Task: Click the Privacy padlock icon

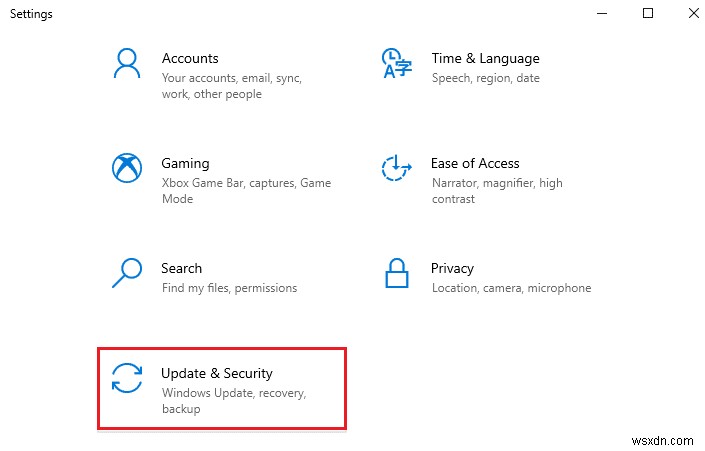Action: 397,274
